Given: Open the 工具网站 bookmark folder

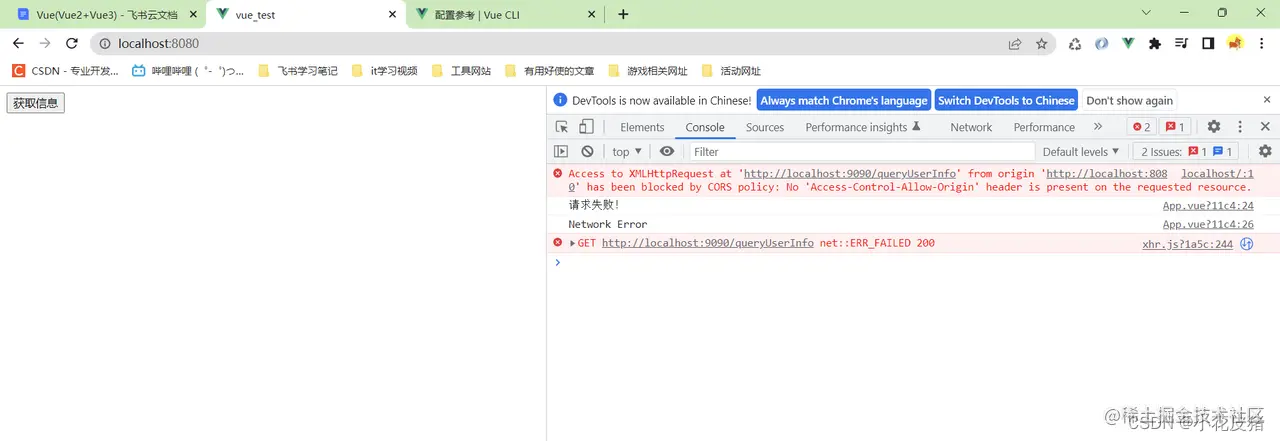Looking at the screenshot, I should tap(462, 71).
